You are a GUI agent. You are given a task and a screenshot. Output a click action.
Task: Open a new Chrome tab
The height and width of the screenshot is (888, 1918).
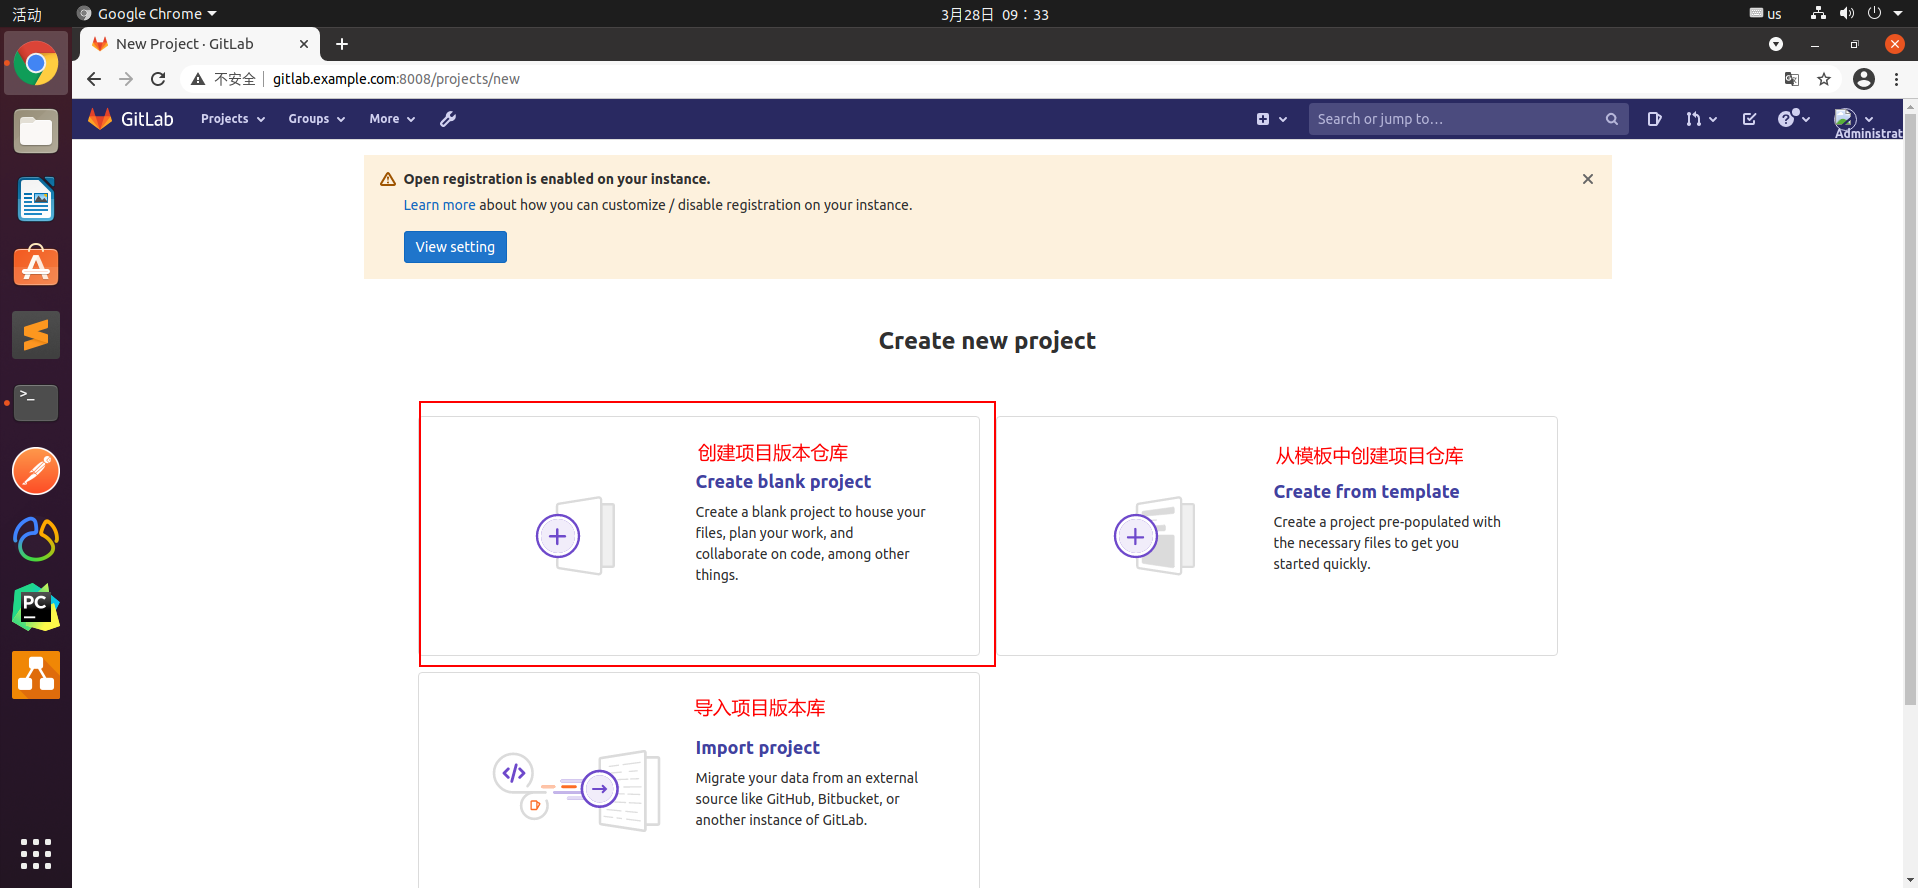pos(342,44)
